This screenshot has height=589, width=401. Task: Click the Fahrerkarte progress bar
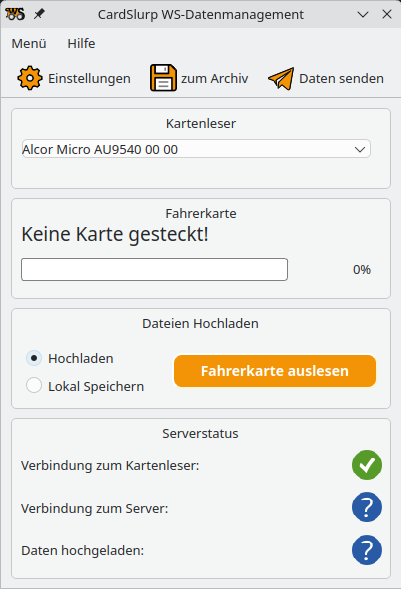pyautogui.click(x=154, y=269)
